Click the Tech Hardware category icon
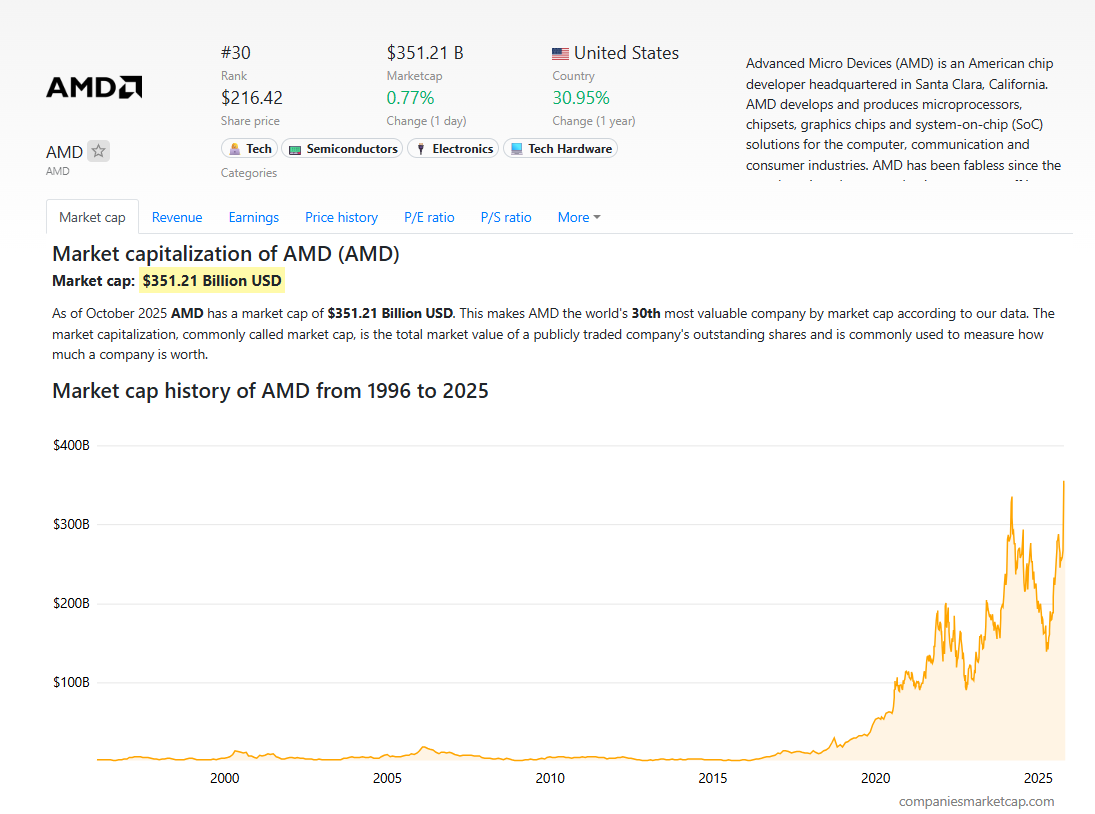Screen dimensions: 1095x814 (x=516, y=149)
